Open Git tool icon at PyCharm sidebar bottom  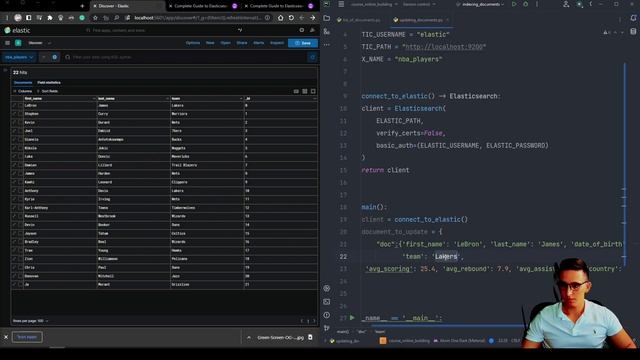[x=327, y=328]
